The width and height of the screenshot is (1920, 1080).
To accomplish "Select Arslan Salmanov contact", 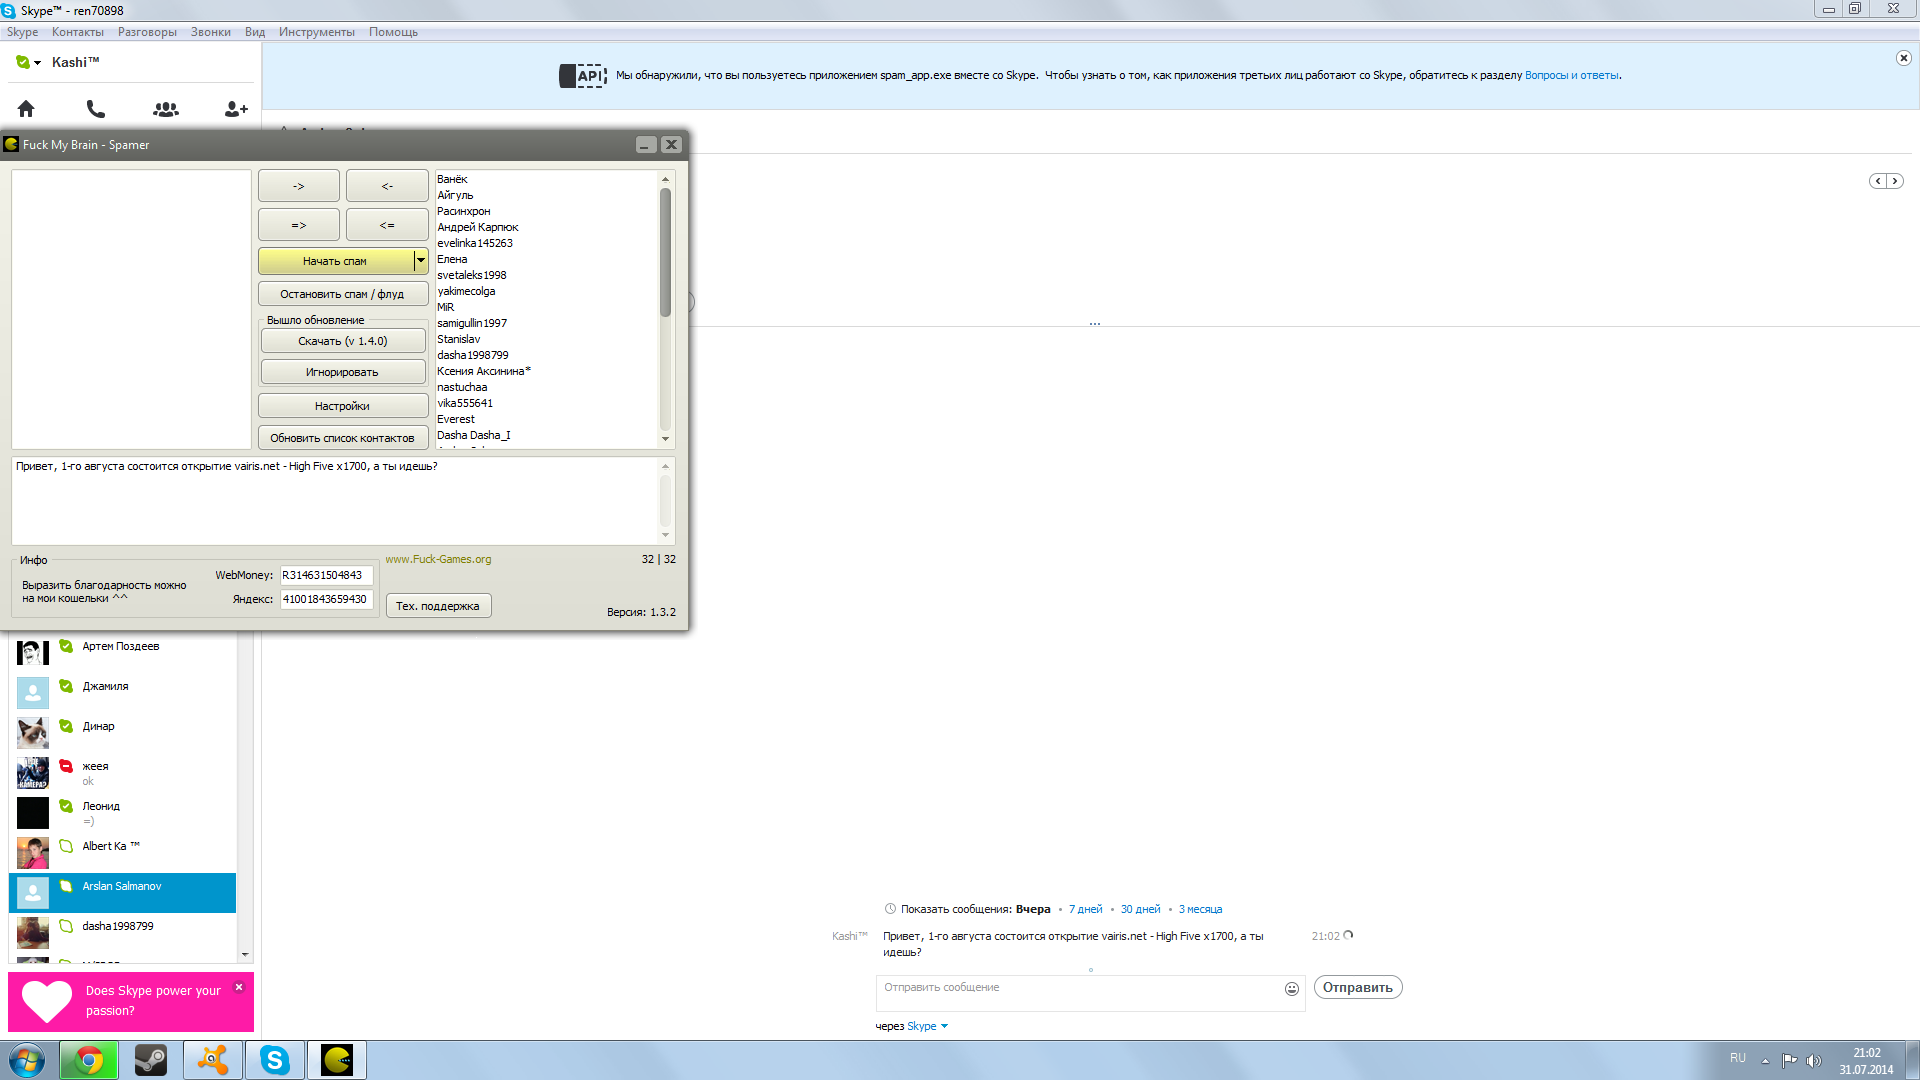I will click(122, 893).
